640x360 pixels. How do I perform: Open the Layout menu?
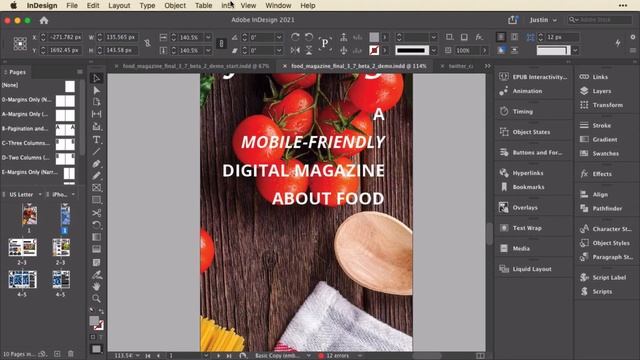point(119,6)
